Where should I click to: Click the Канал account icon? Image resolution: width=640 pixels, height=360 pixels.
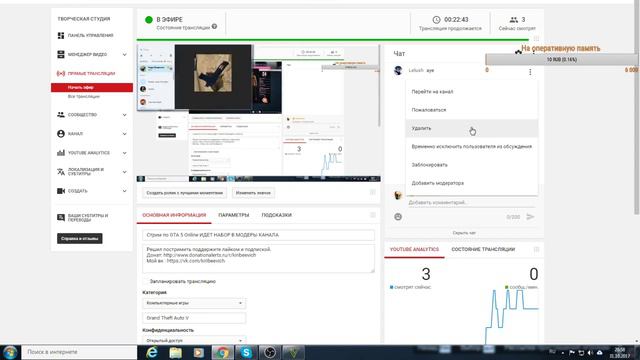pyautogui.click(x=61, y=133)
